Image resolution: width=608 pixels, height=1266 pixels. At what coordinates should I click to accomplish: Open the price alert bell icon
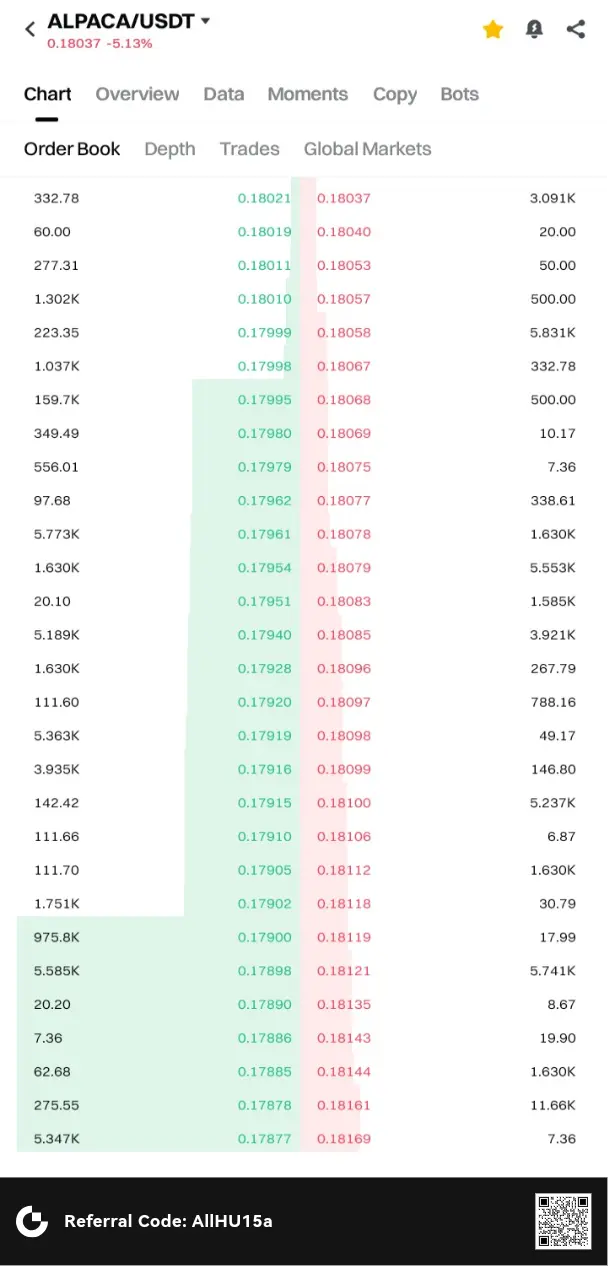[x=535, y=29]
